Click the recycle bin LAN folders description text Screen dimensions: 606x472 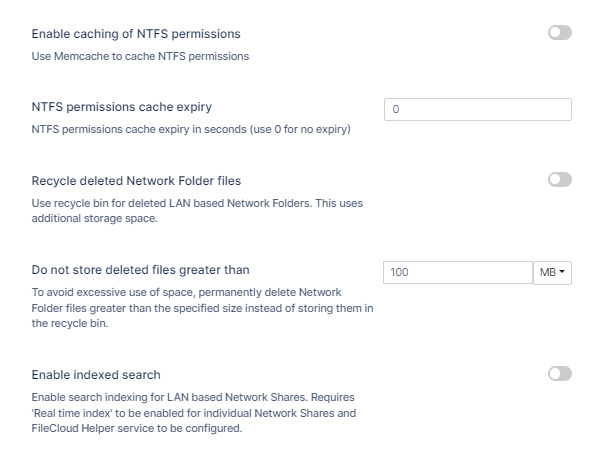click(197, 203)
